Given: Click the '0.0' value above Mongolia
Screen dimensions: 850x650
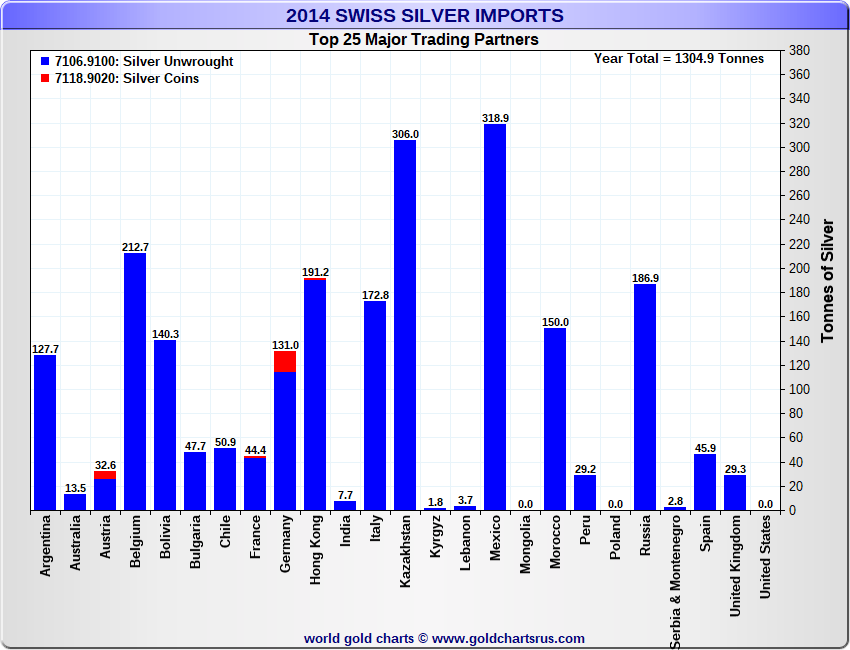Looking at the screenshot, I should tap(525, 504).
